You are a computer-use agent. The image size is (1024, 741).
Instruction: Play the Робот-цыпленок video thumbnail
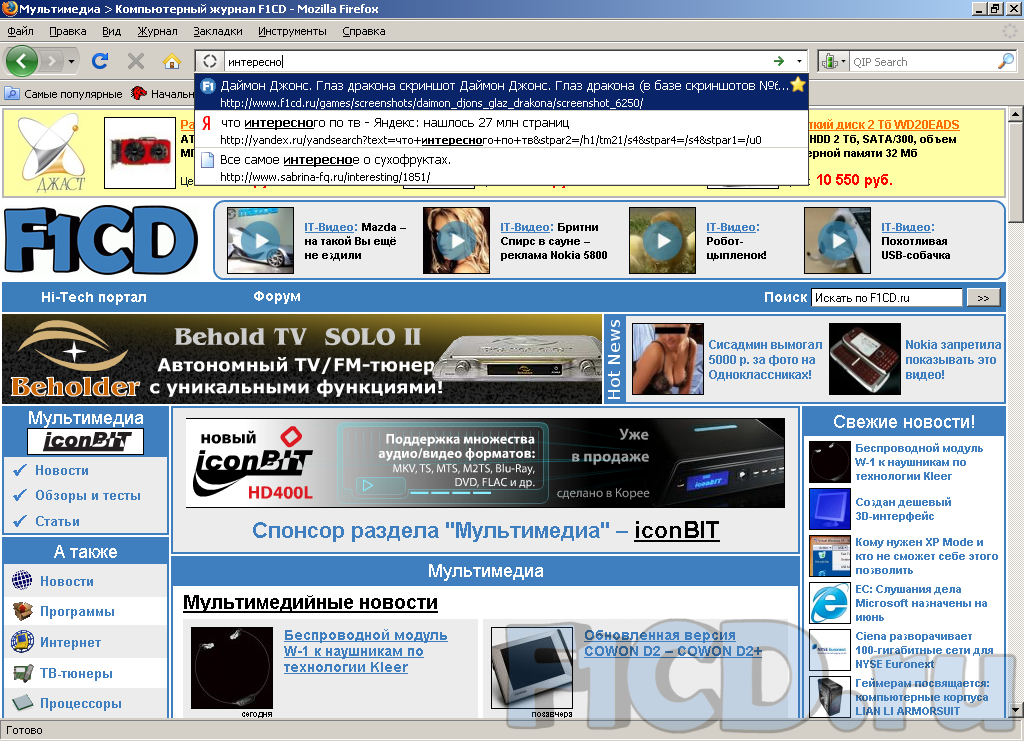coord(662,240)
